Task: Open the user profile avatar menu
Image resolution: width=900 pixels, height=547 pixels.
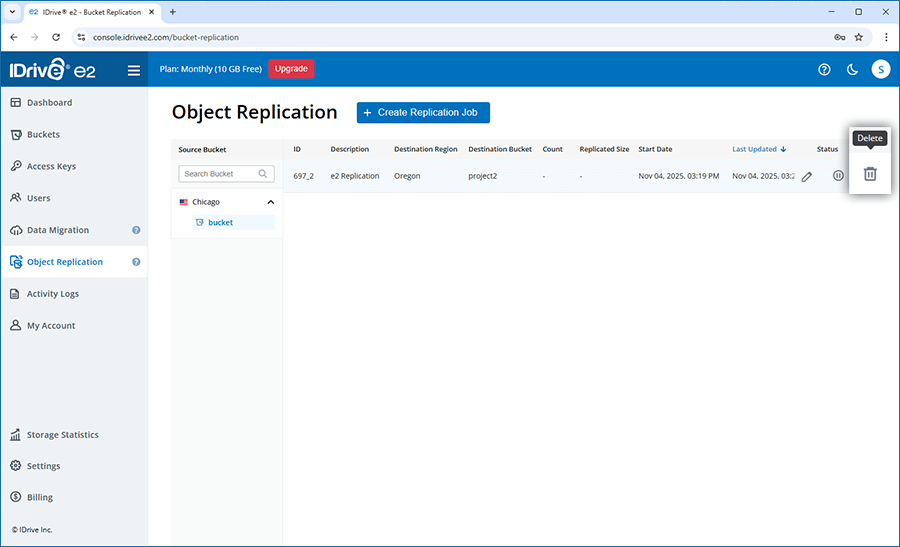Action: click(x=880, y=70)
